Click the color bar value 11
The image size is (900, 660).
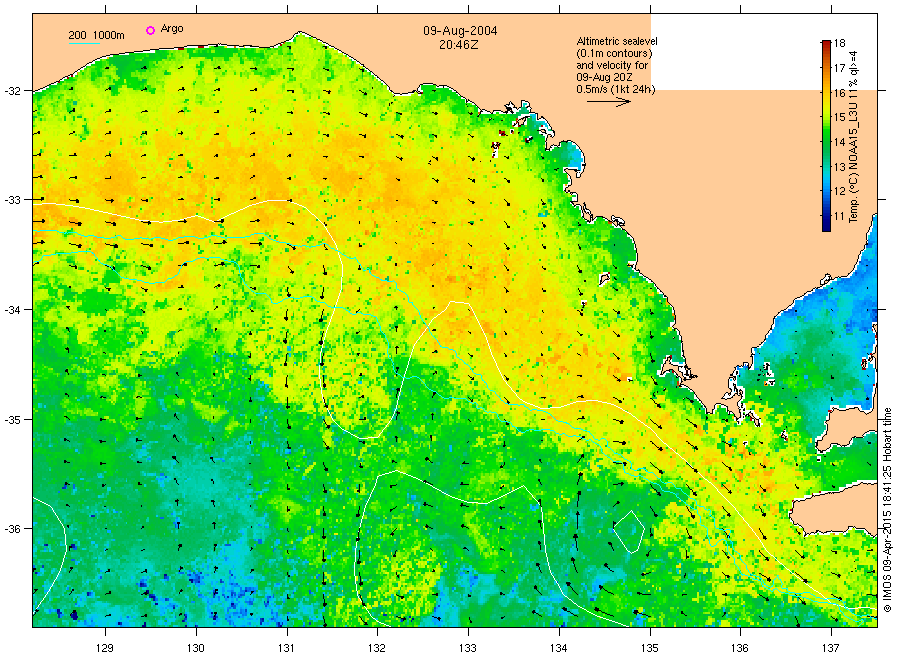point(840,216)
